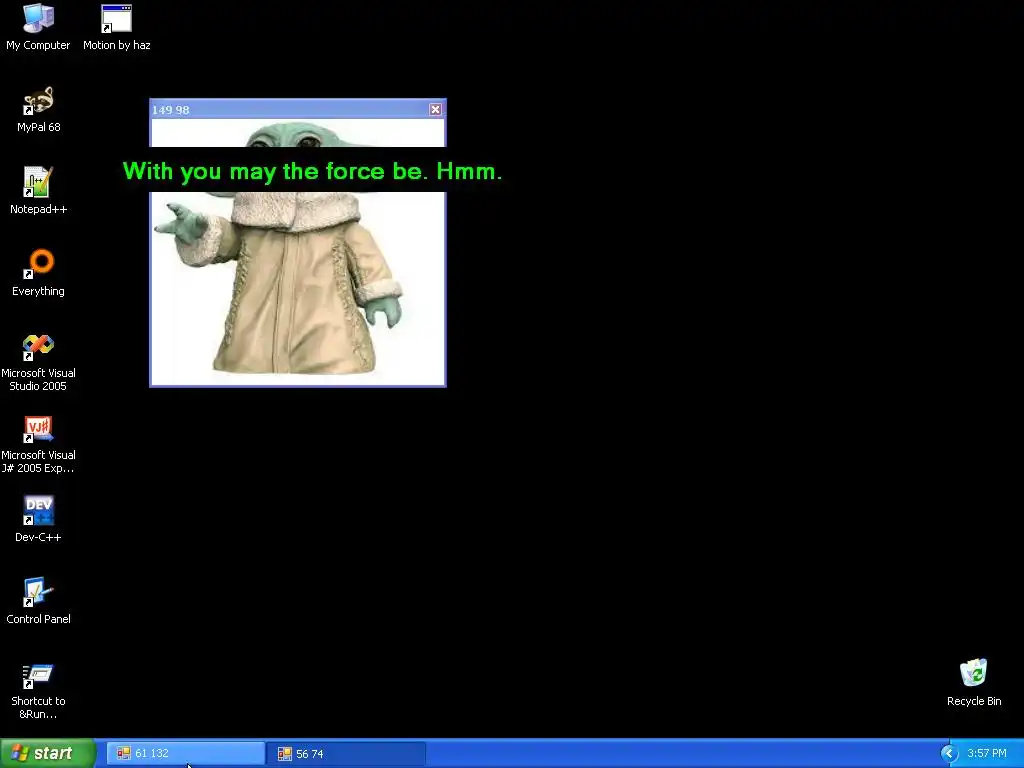Select the Control Panel shortcut
1024x768 pixels.
point(39,601)
